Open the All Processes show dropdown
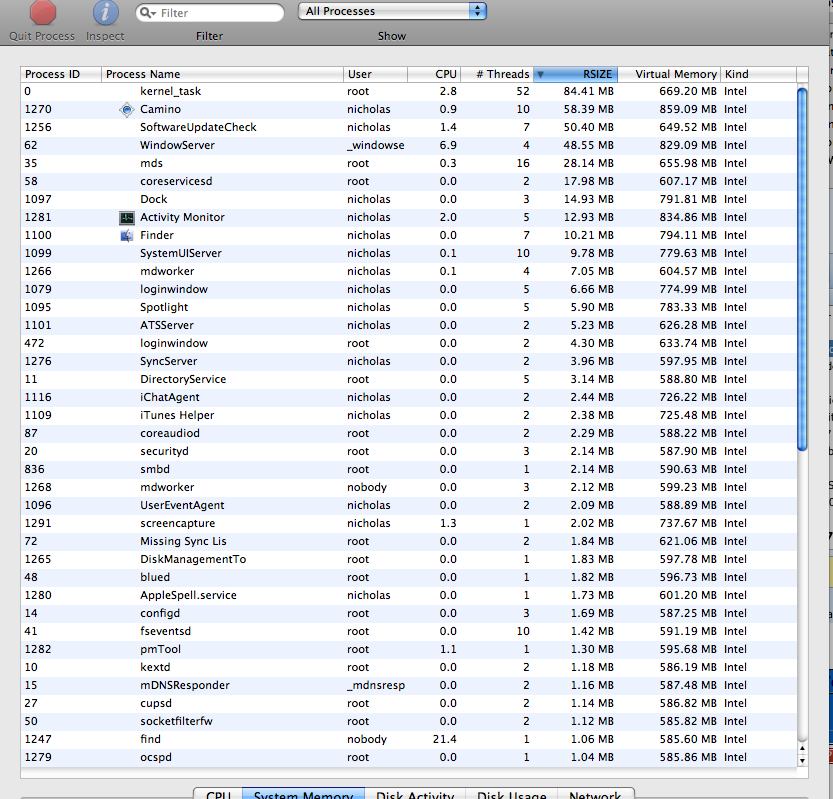 click(392, 11)
